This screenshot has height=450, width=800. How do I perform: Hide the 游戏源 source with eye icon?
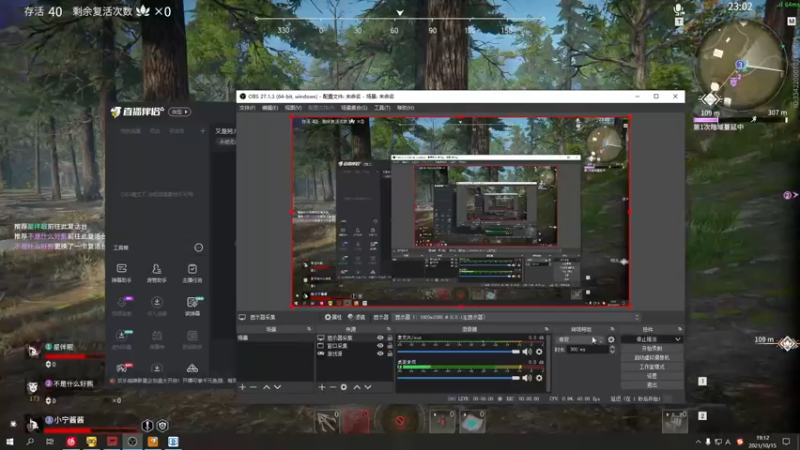pos(380,353)
